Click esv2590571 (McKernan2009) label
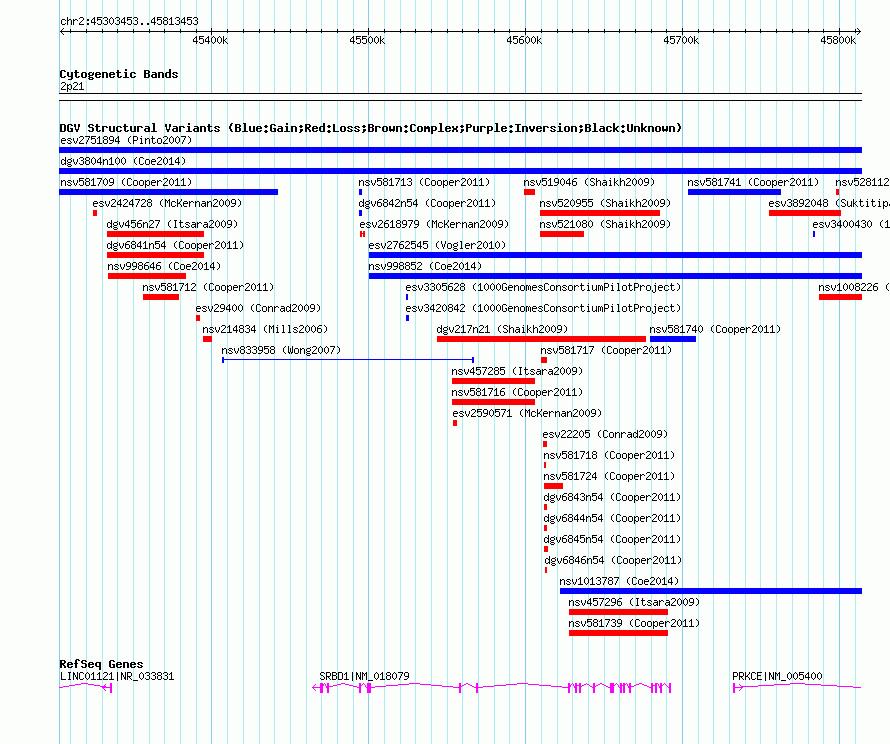This screenshot has height=744, width=890. pos(527,413)
